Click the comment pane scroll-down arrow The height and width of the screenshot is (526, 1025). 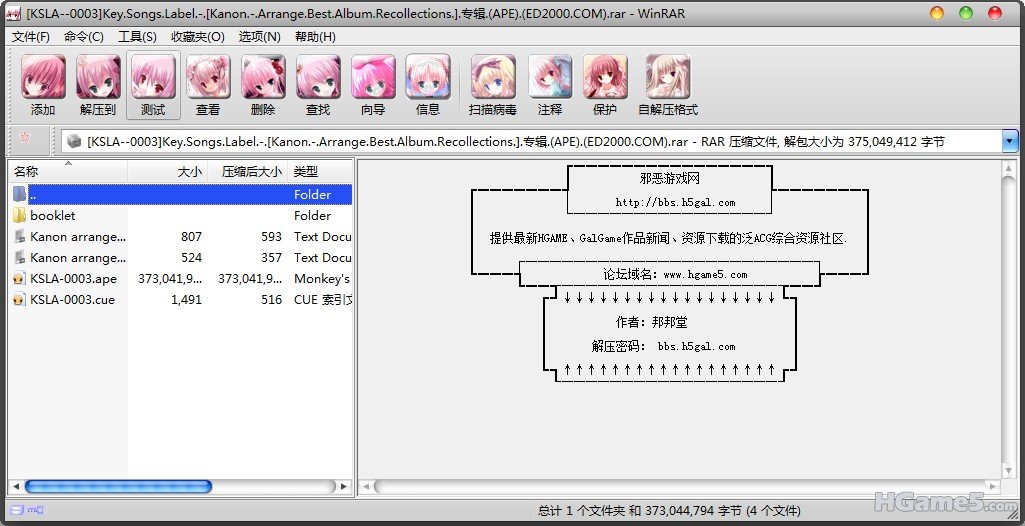1007,471
